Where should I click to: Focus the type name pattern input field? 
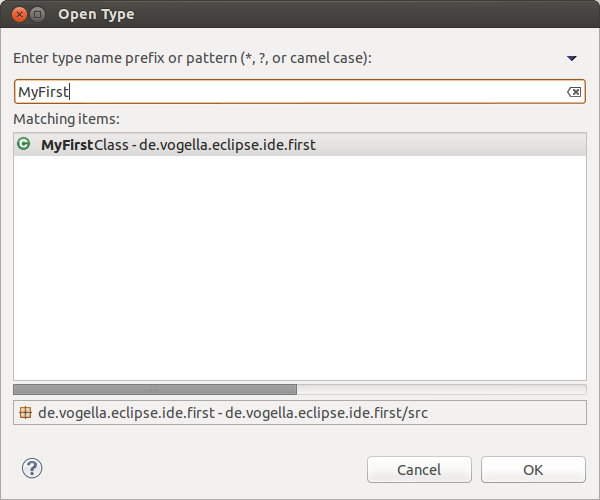(x=300, y=92)
